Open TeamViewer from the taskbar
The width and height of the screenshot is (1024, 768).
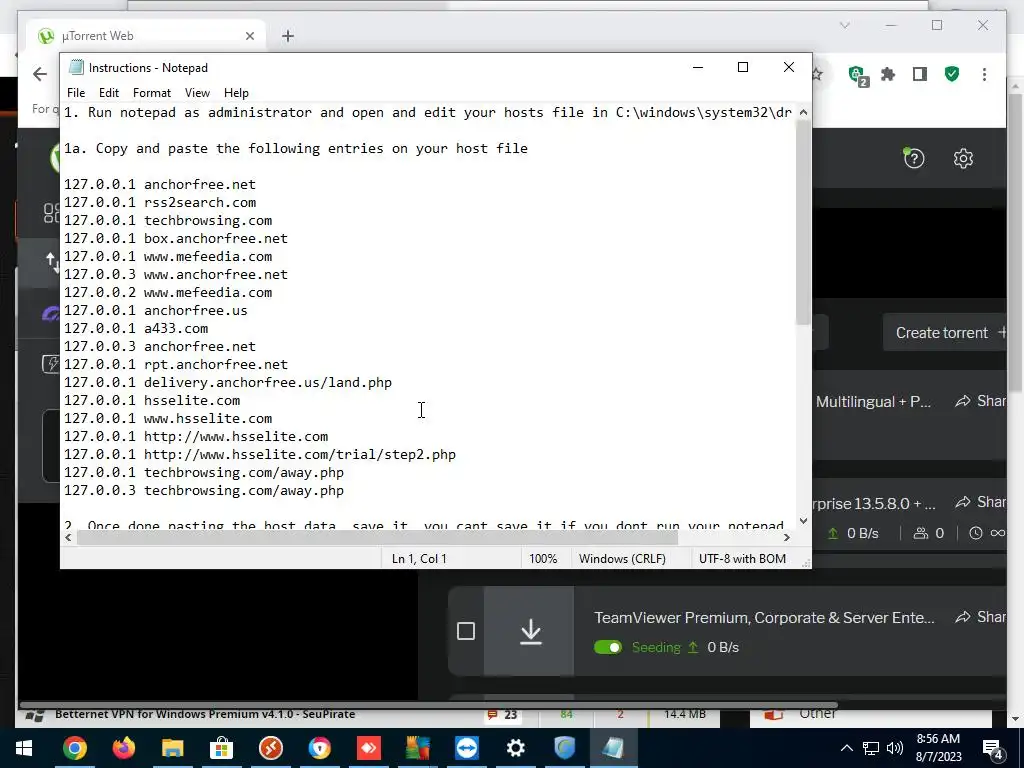click(x=466, y=748)
